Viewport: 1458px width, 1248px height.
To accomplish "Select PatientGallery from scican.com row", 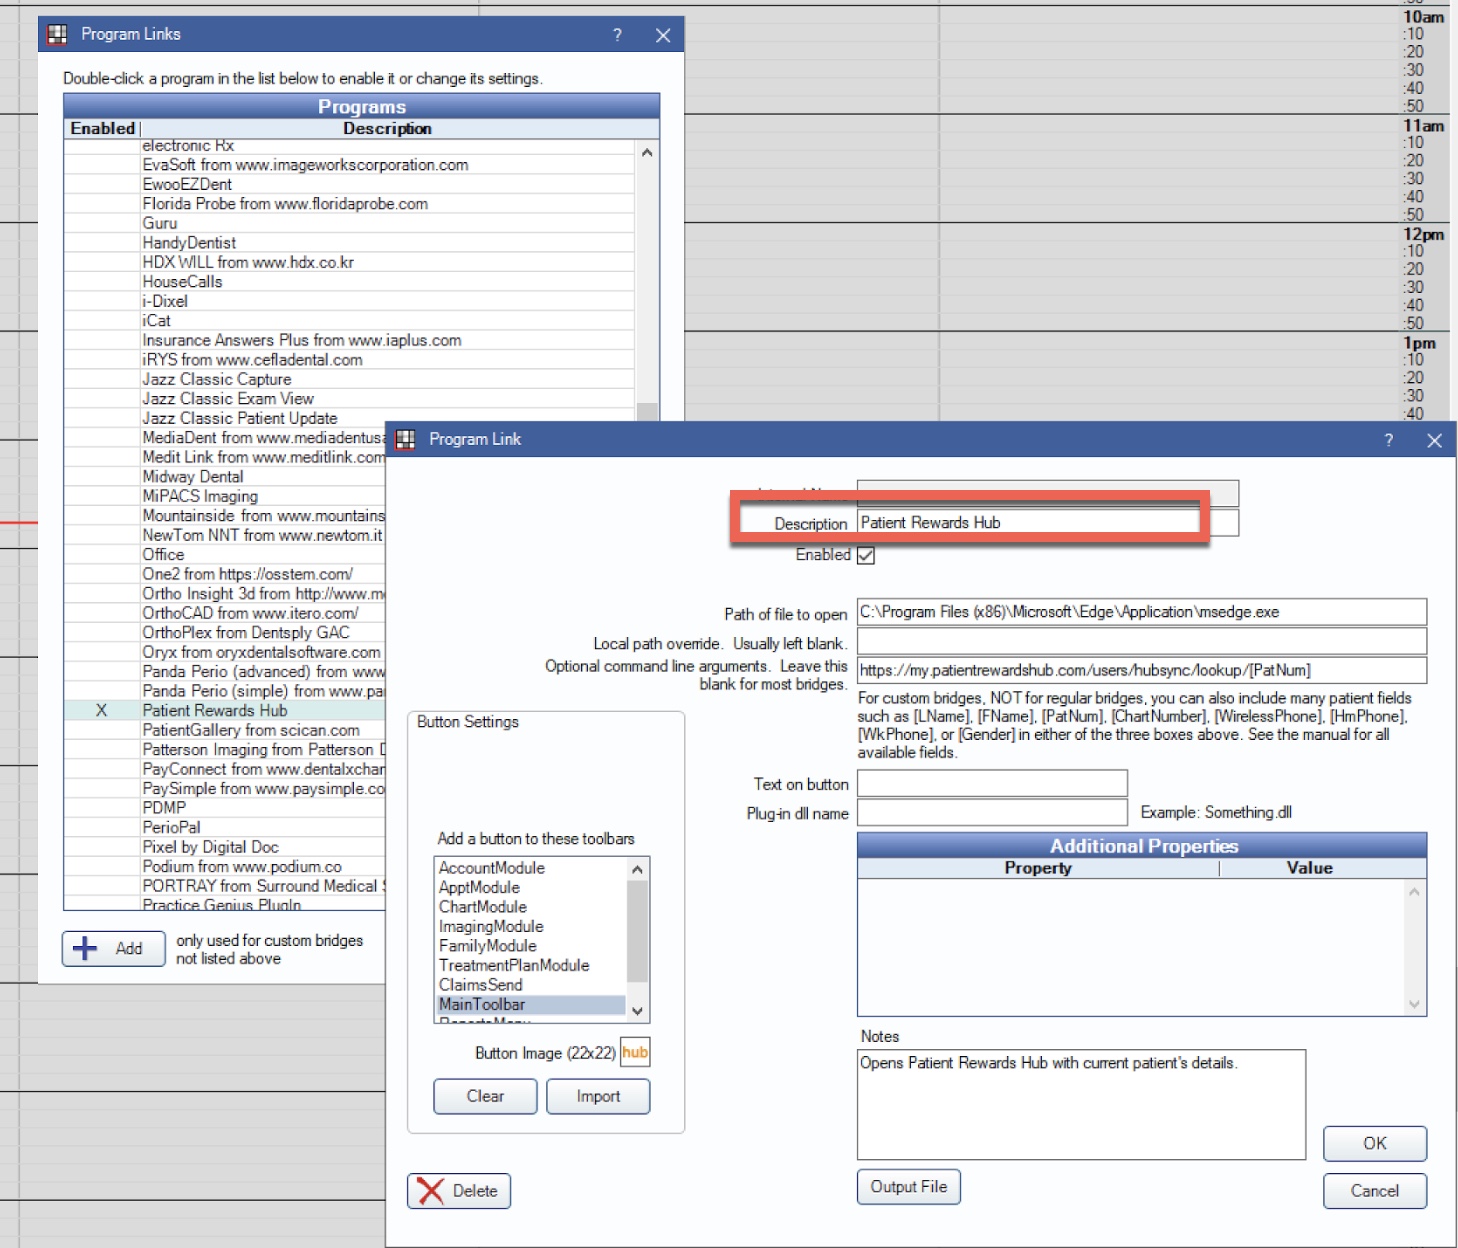I will pyautogui.click(x=225, y=730).
